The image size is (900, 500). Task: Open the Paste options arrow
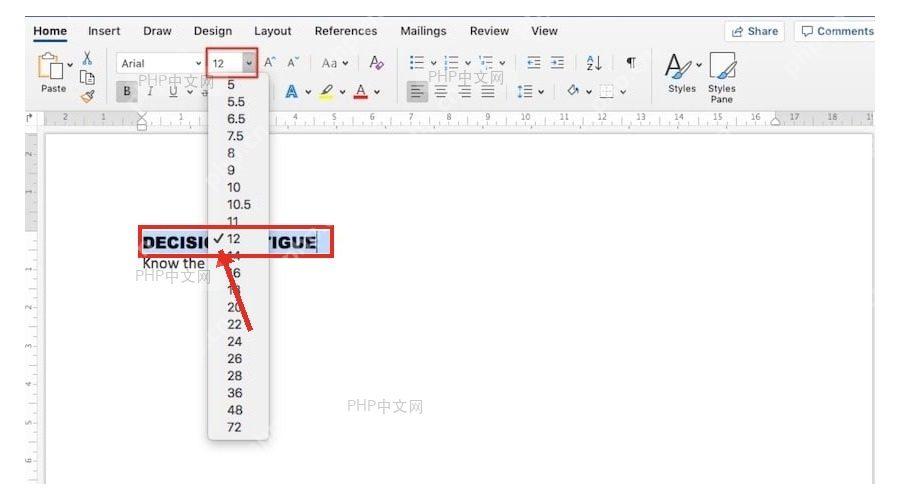point(70,65)
